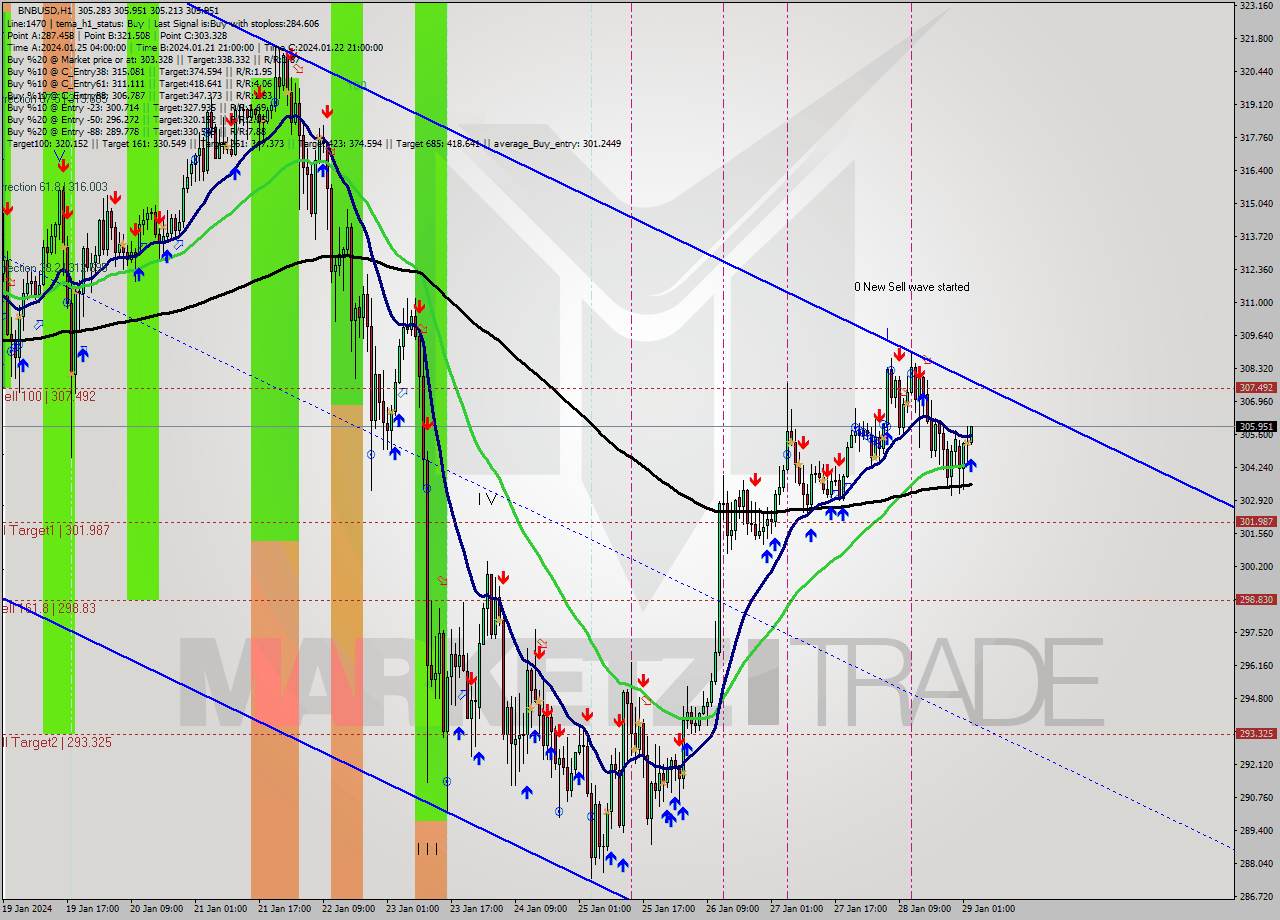The image size is (1280, 920).
Task: Click the blue buy arrow beside latest candle
Action: click(x=970, y=465)
